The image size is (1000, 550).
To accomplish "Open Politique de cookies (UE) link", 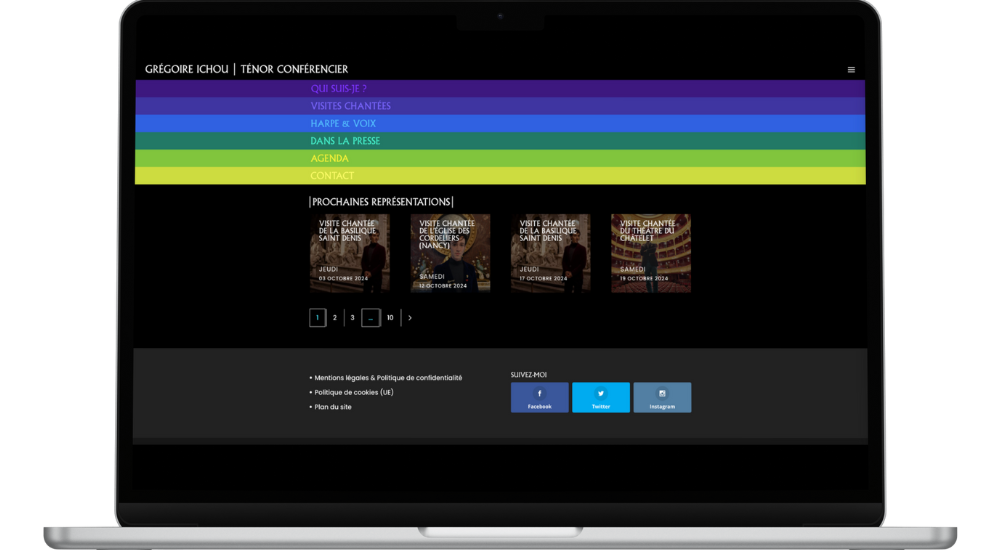I will [354, 393].
